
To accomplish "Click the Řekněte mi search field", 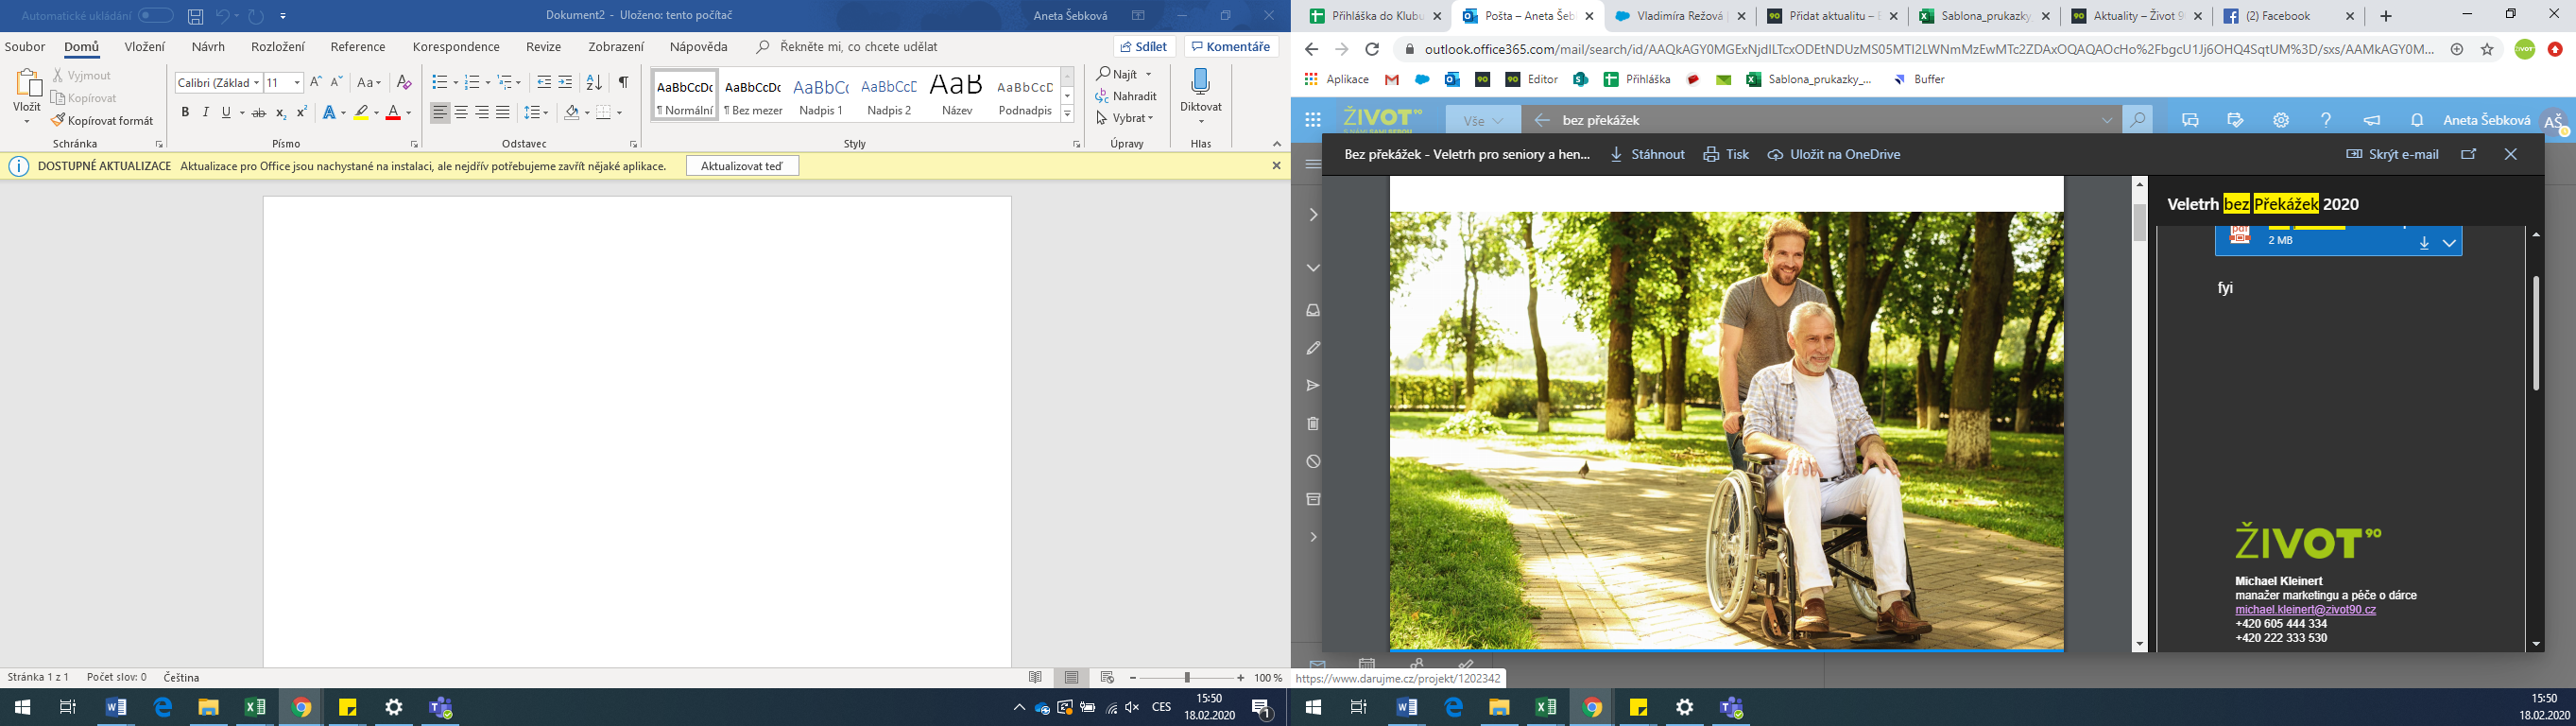I will point(858,47).
